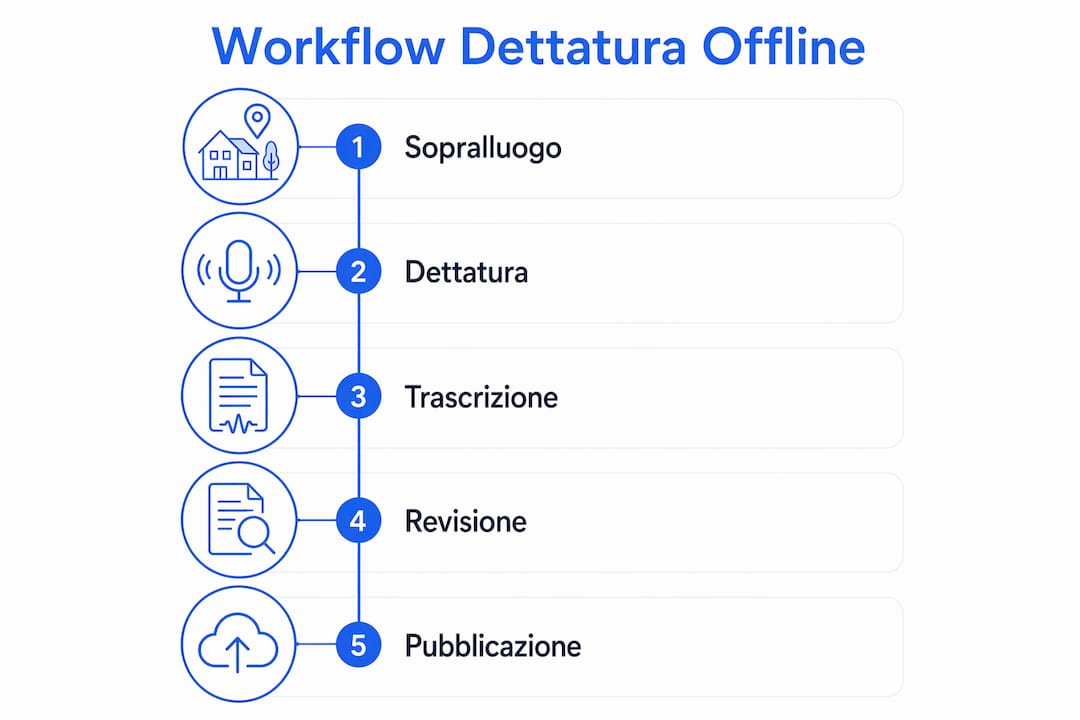Click the Dettatura step label
1080x720 pixels.
pyautogui.click(x=466, y=272)
